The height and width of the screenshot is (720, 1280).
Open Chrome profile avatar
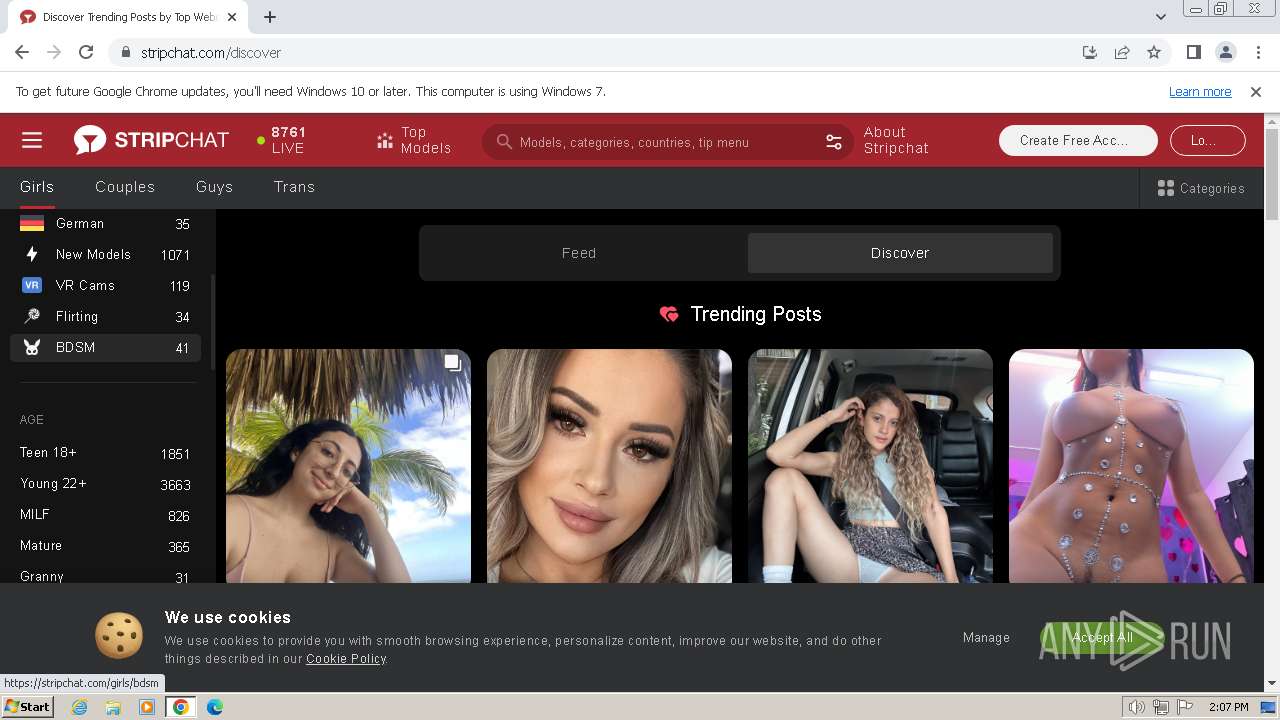coord(1226,52)
